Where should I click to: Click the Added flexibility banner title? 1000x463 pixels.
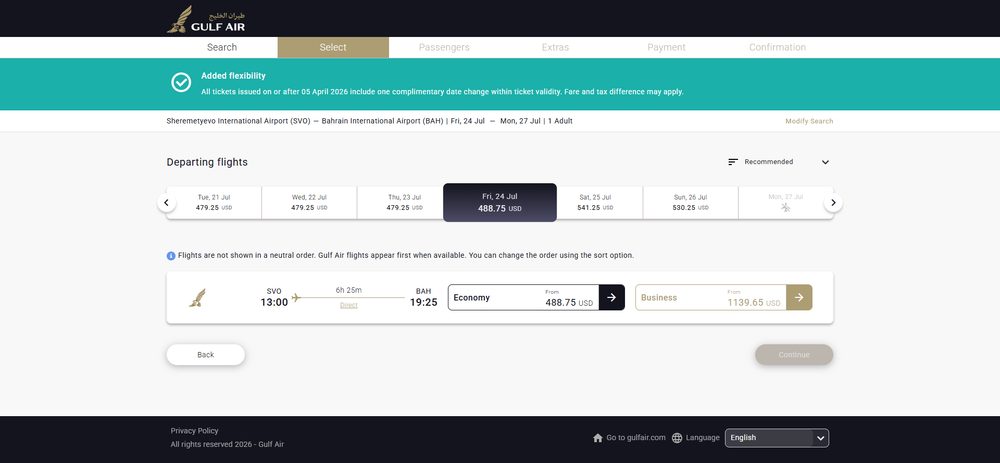click(x=233, y=76)
